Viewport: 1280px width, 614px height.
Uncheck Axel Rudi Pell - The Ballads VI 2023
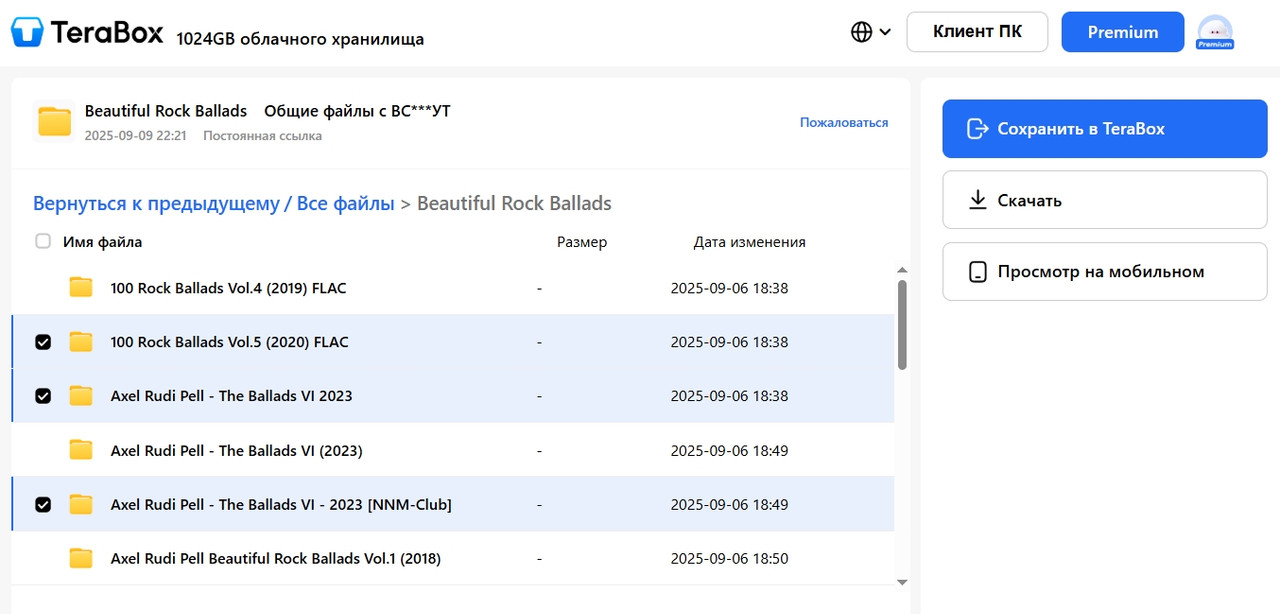(x=43, y=396)
